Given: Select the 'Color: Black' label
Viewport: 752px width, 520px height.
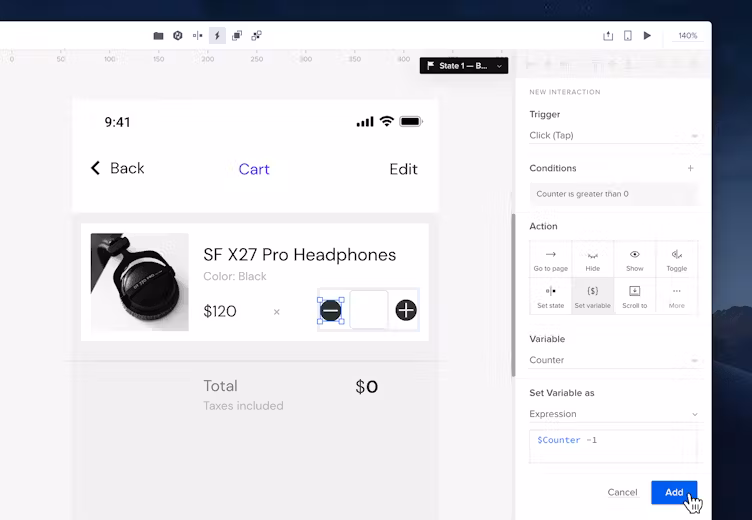Looking at the screenshot, I should [x=235, y=276].
